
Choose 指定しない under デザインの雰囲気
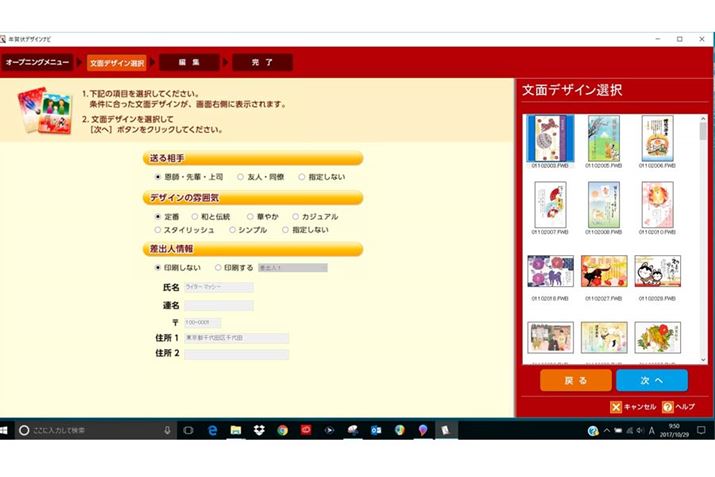[285, 230]
